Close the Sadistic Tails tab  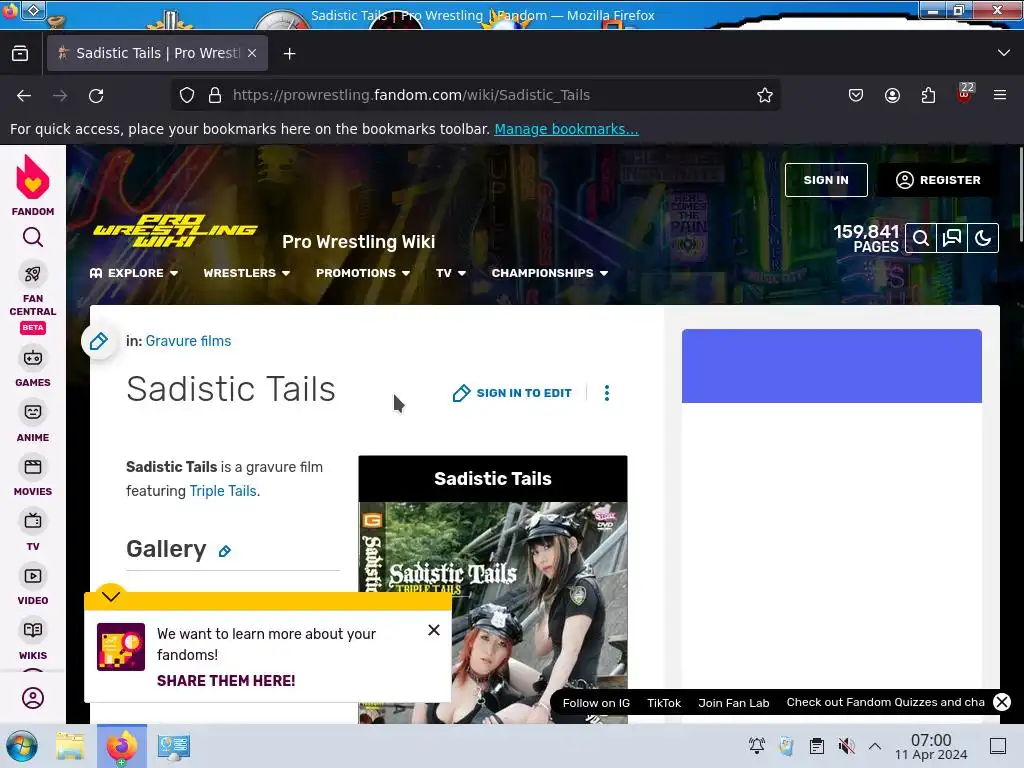pyautogui.click(x=252, y=53)
